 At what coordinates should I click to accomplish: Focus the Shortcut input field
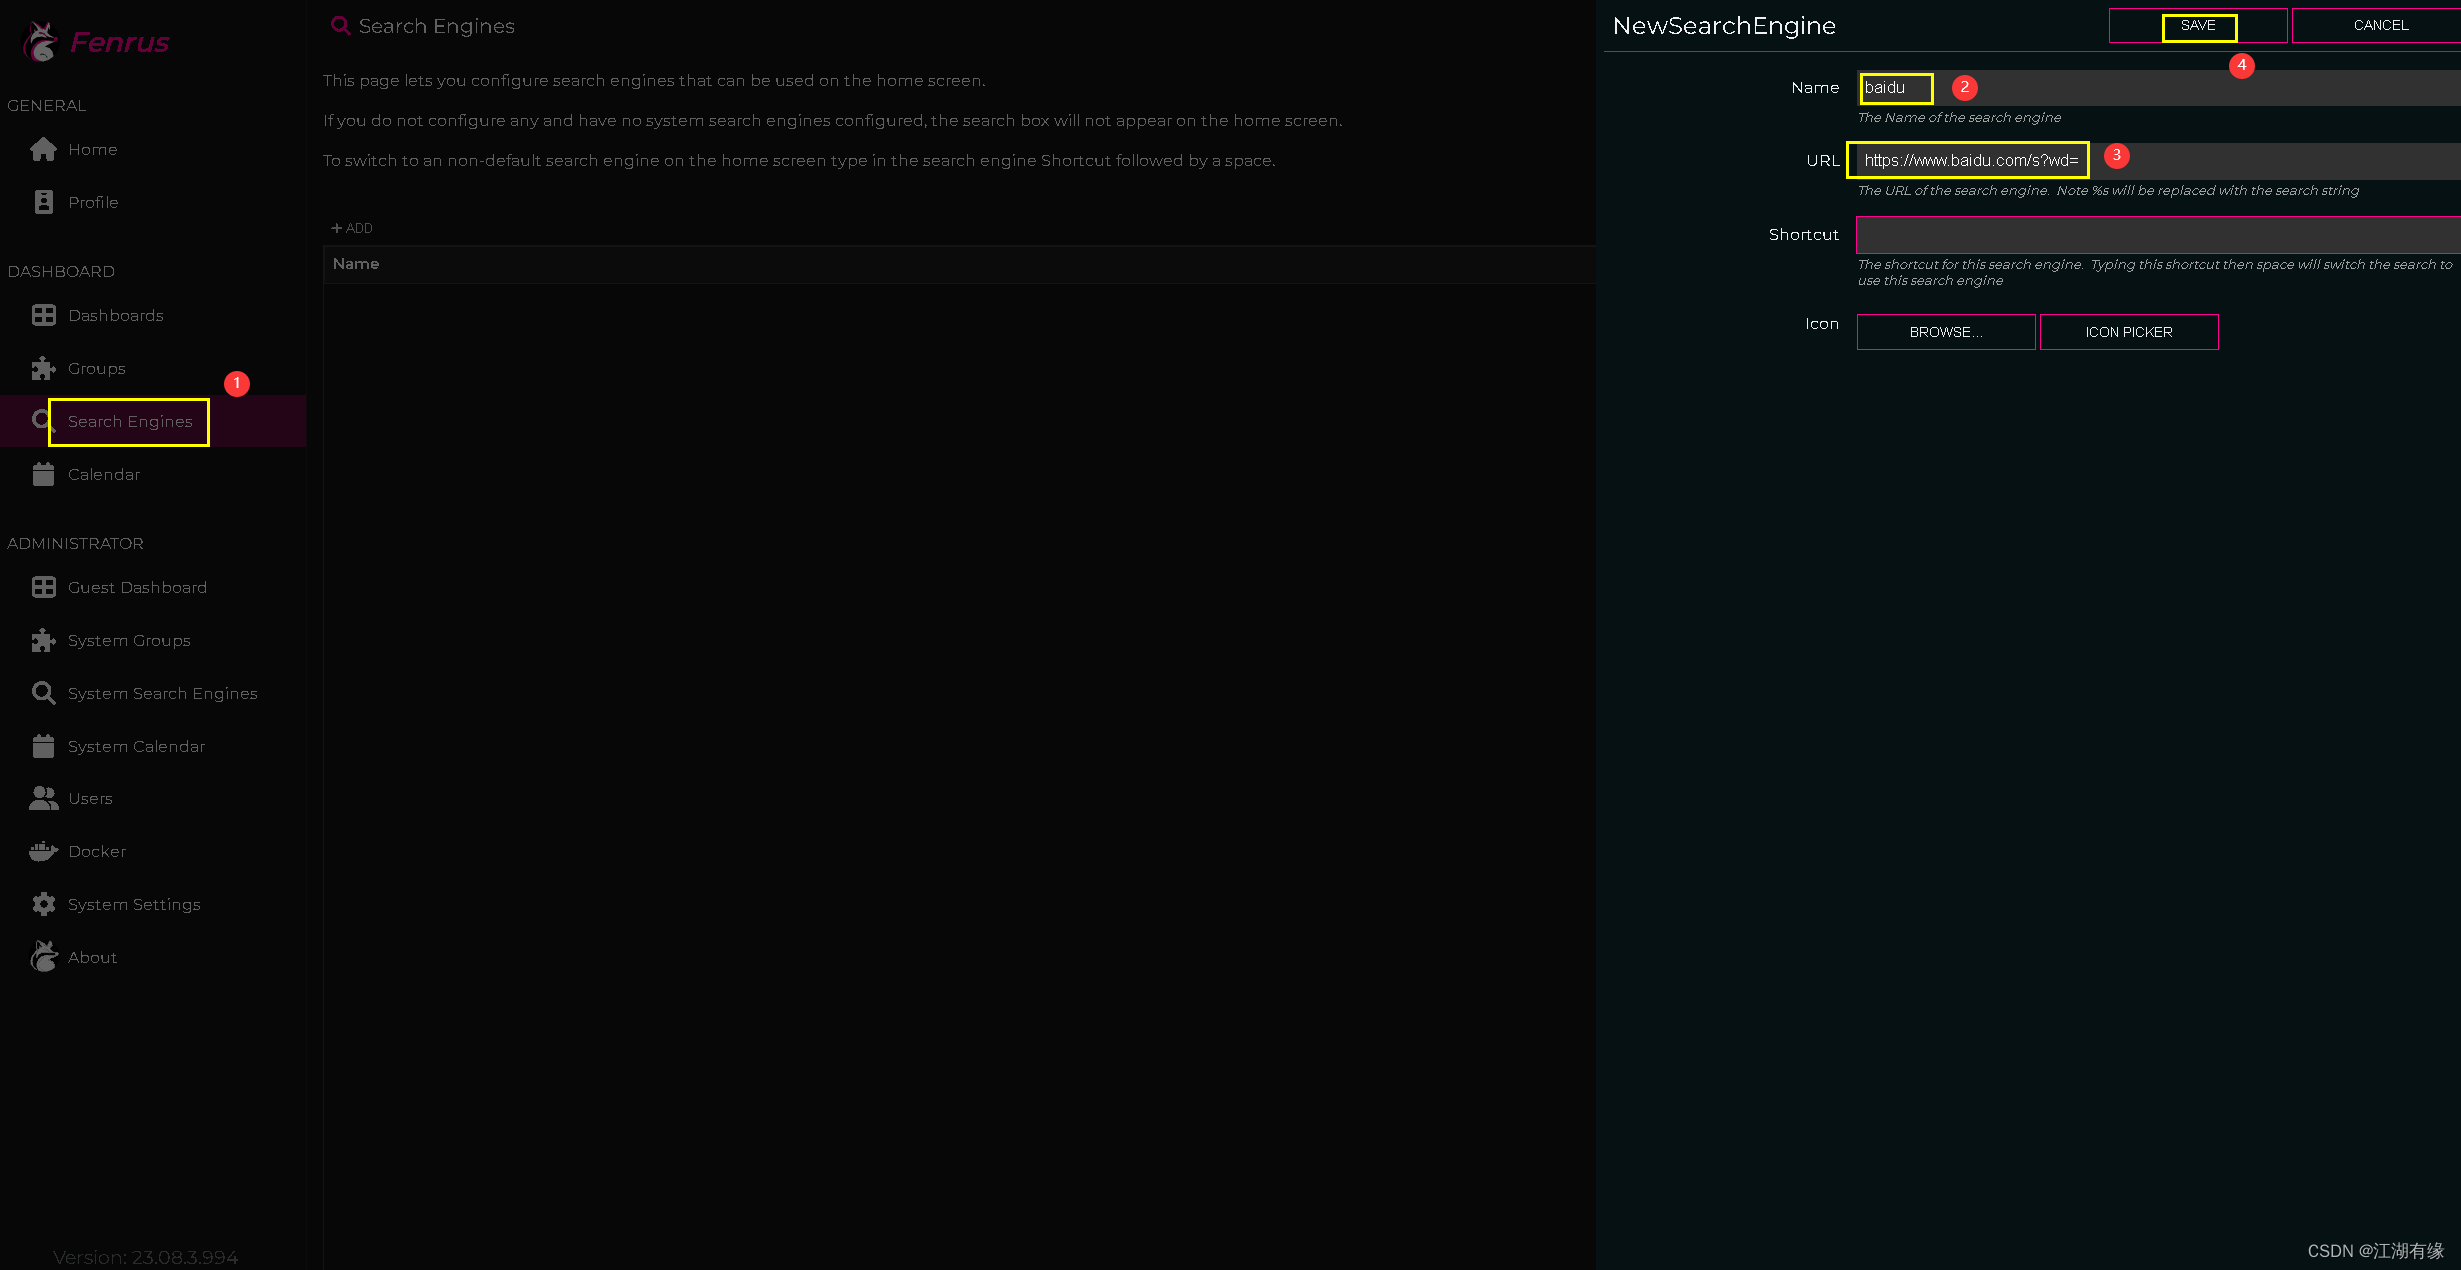coord(2155,235)
